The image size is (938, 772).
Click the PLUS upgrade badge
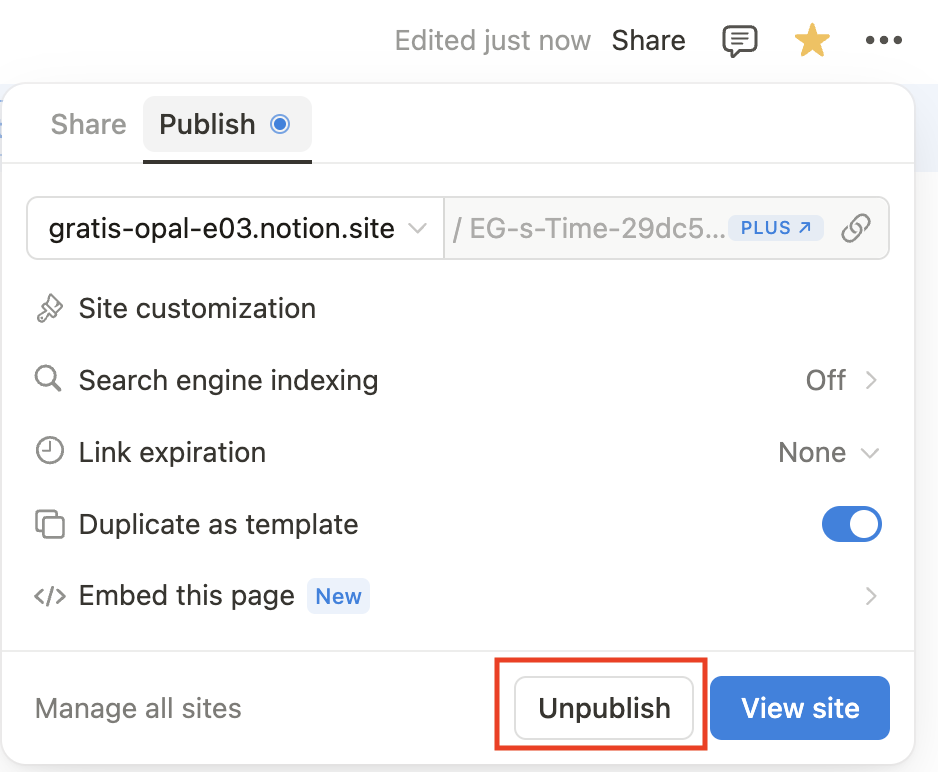[775, 228]
